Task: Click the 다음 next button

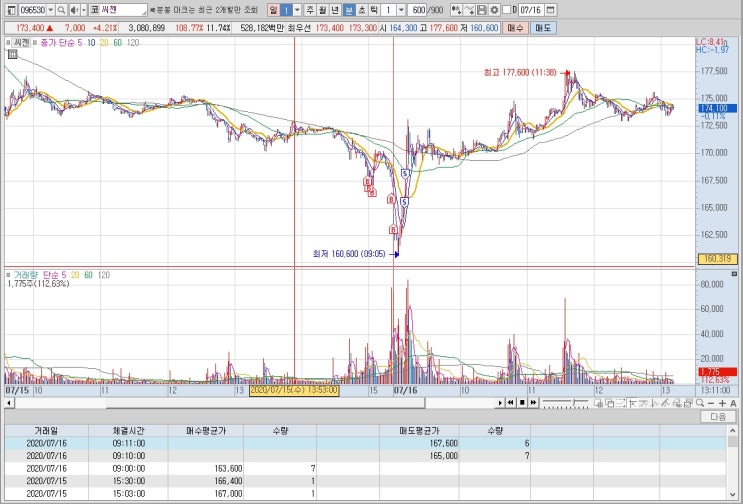Action: (718, 416)
